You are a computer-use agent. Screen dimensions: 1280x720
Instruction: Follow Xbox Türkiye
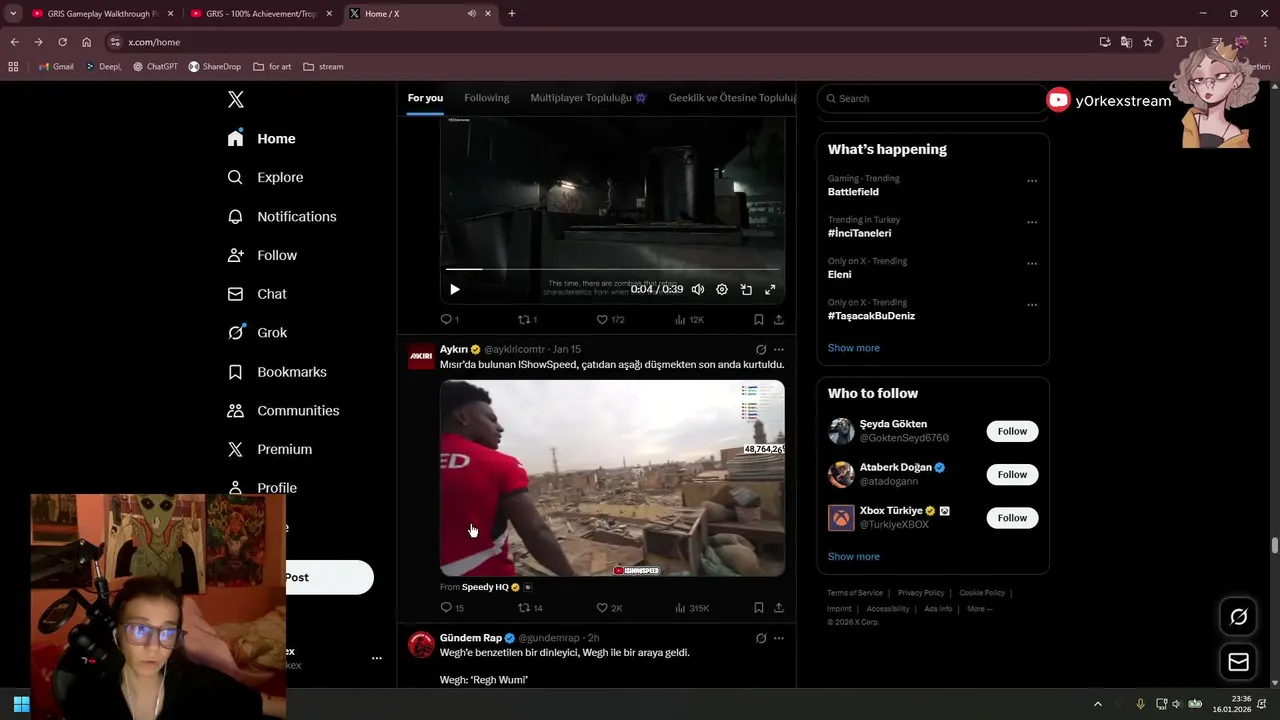1012,517
